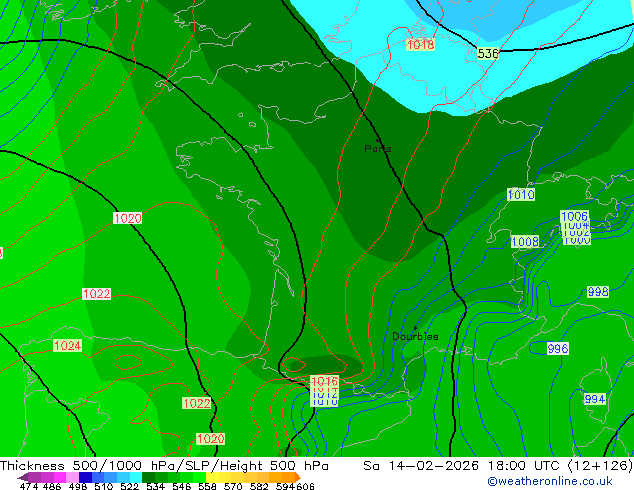Click the blue 998 pressure label
Viewport: 634px width, 490px height.
[598, 291]
